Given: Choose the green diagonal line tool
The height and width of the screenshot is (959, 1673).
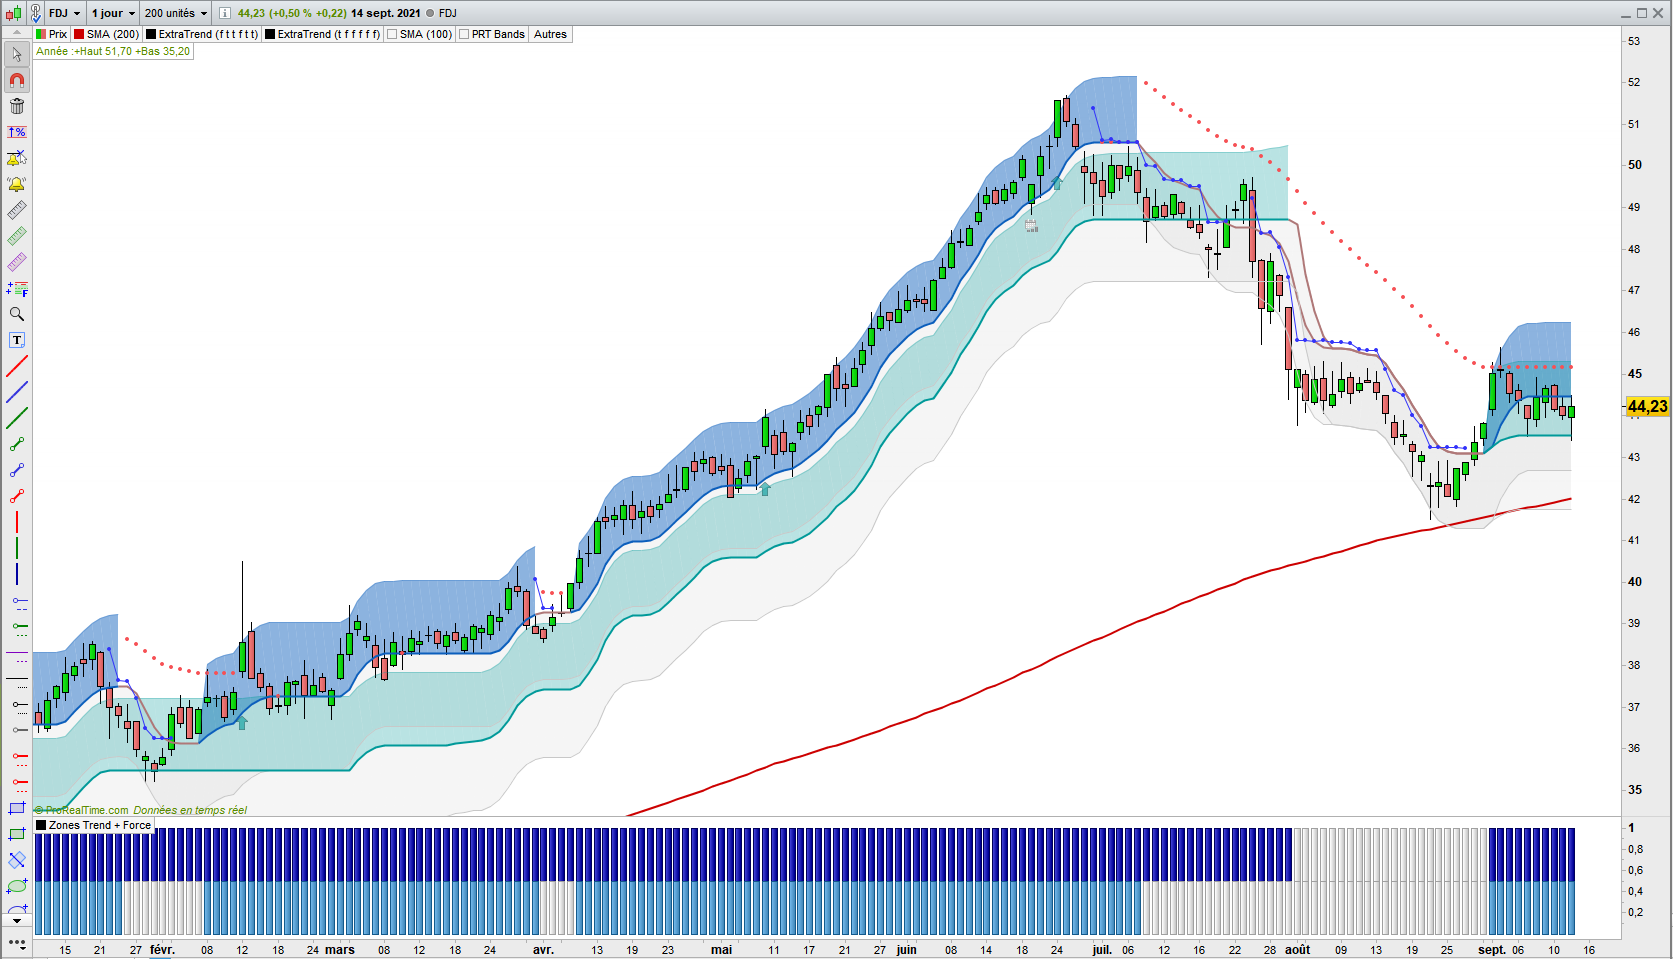Looking at the screenshot, I should [17, 418].
